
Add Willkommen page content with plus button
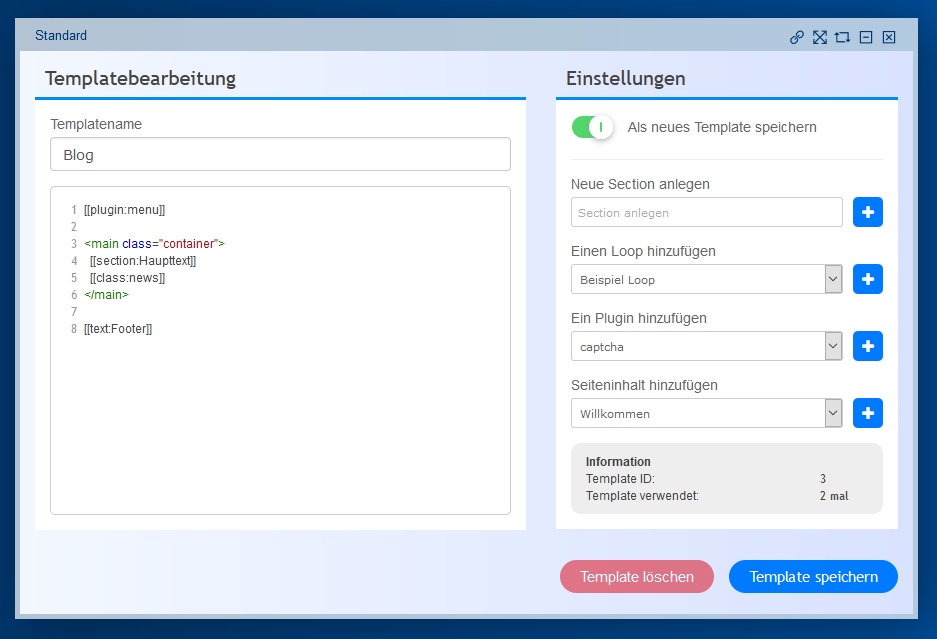click(867, 413)
